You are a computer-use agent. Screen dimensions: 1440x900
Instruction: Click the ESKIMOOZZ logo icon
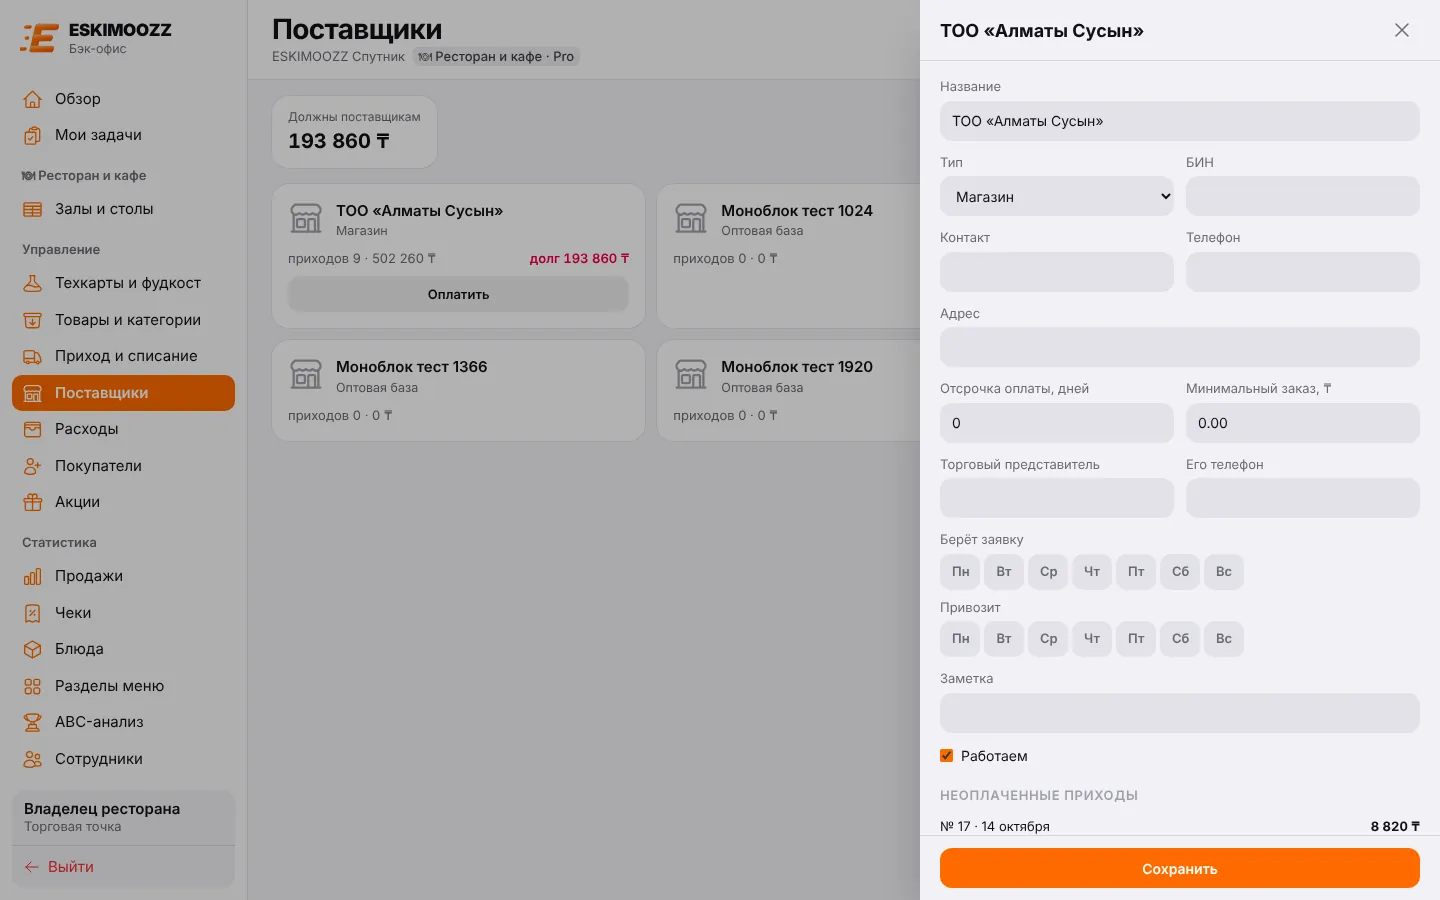[40, 38]
